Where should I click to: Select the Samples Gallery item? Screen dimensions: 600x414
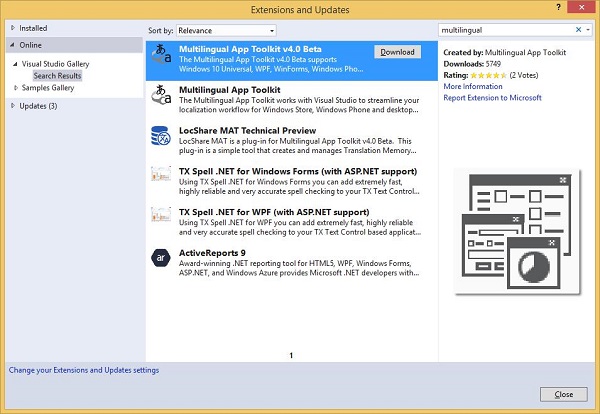(48, 88)
